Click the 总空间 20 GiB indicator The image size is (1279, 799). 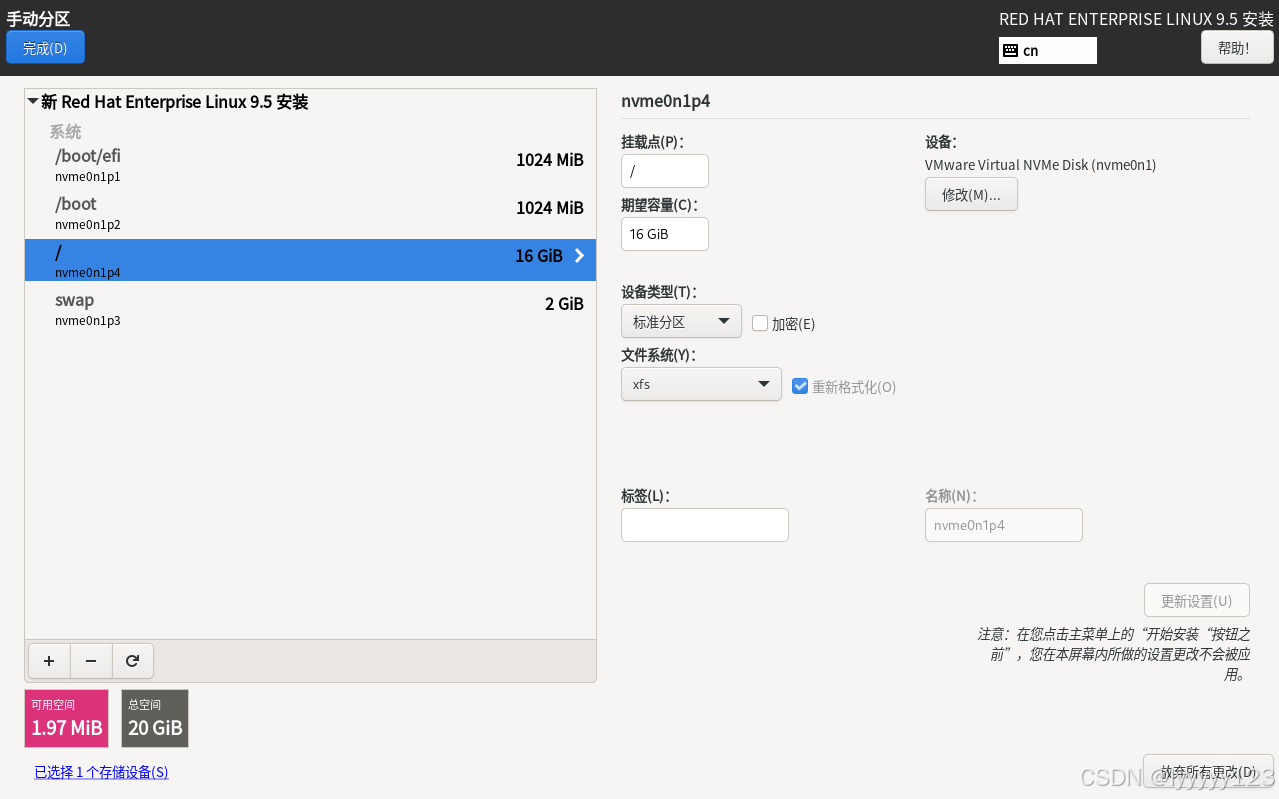(154, 718)
